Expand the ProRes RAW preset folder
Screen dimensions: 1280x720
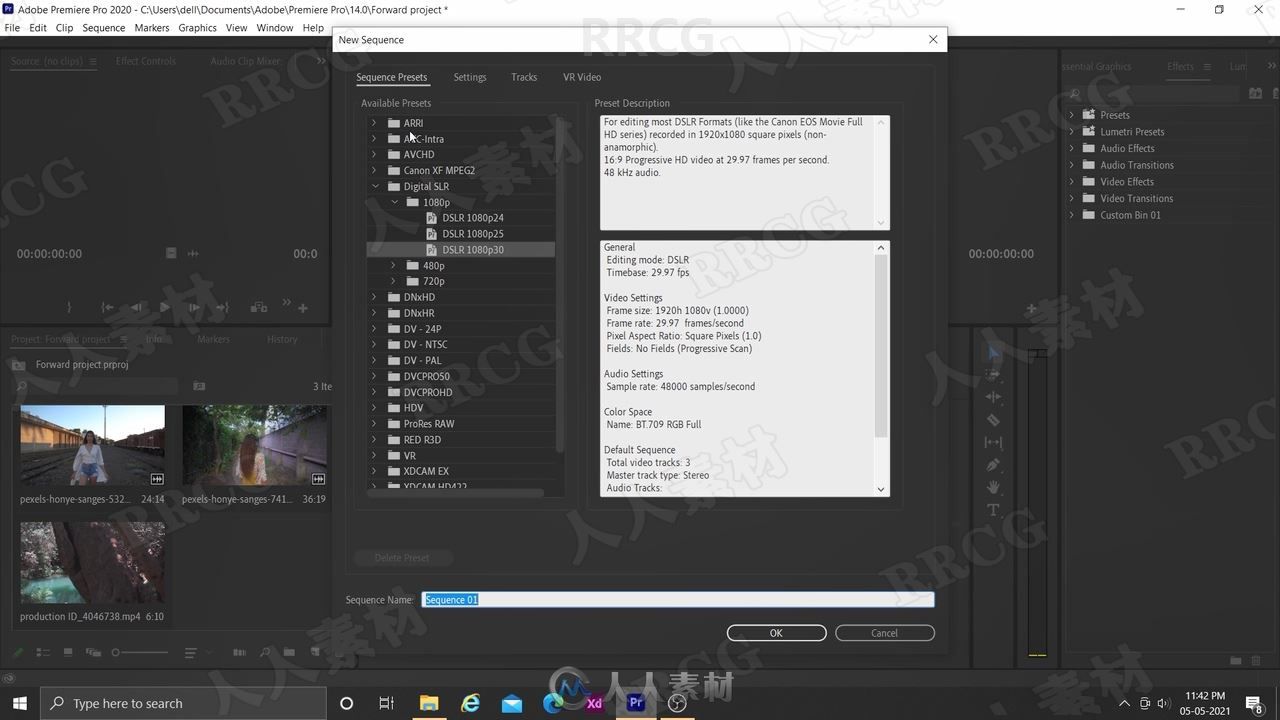[x=375, y=423]
